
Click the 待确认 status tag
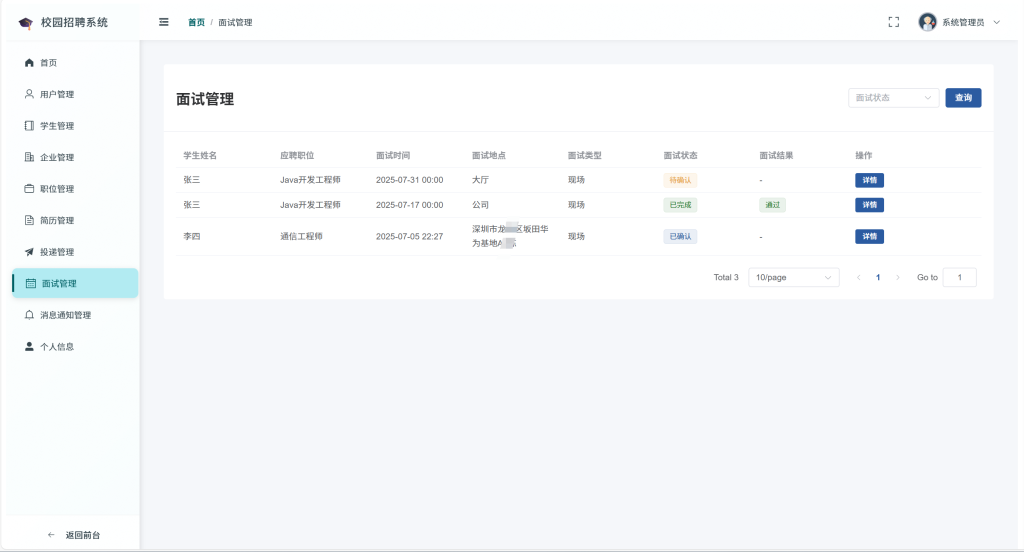click(680, 180)
